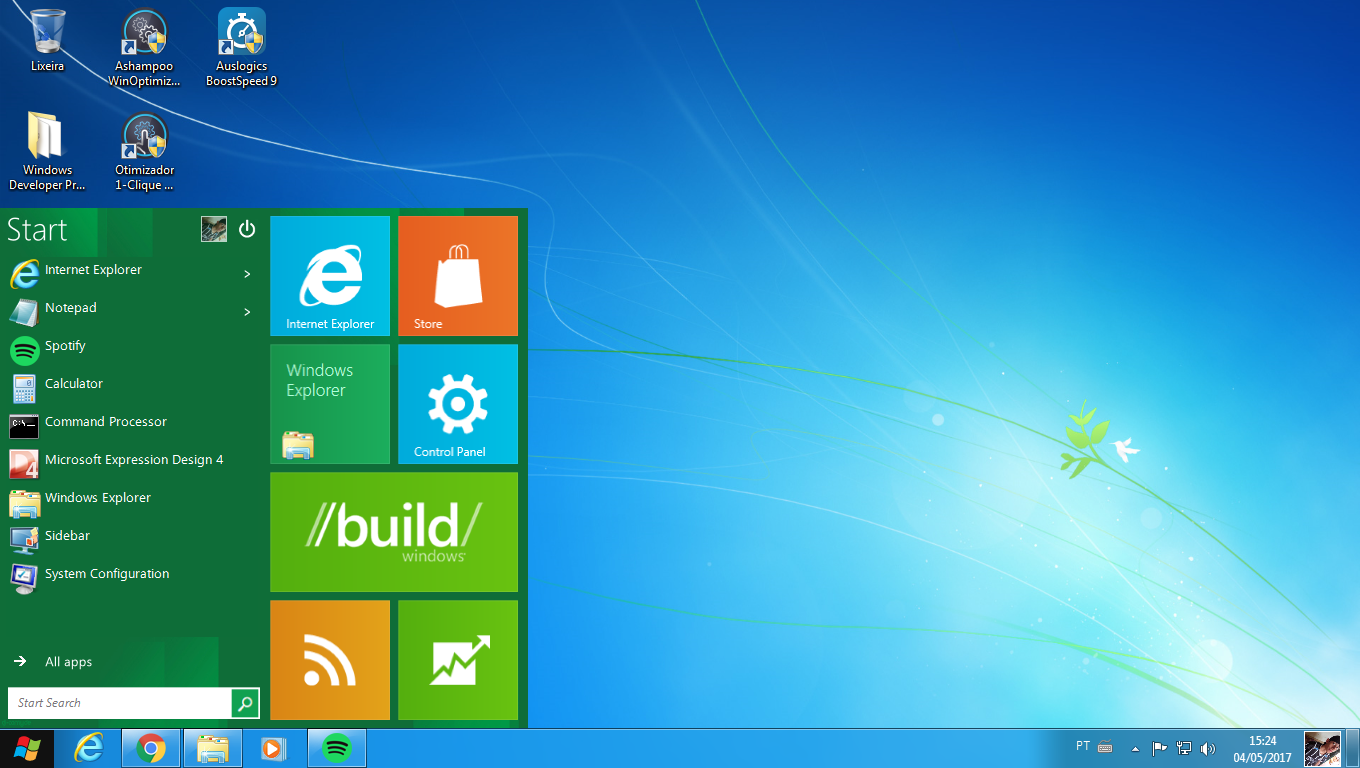Open the volume speaker tray icon
This screenshot has width=1360, height=768.
pyautogui.click(x=1208, y=748)
